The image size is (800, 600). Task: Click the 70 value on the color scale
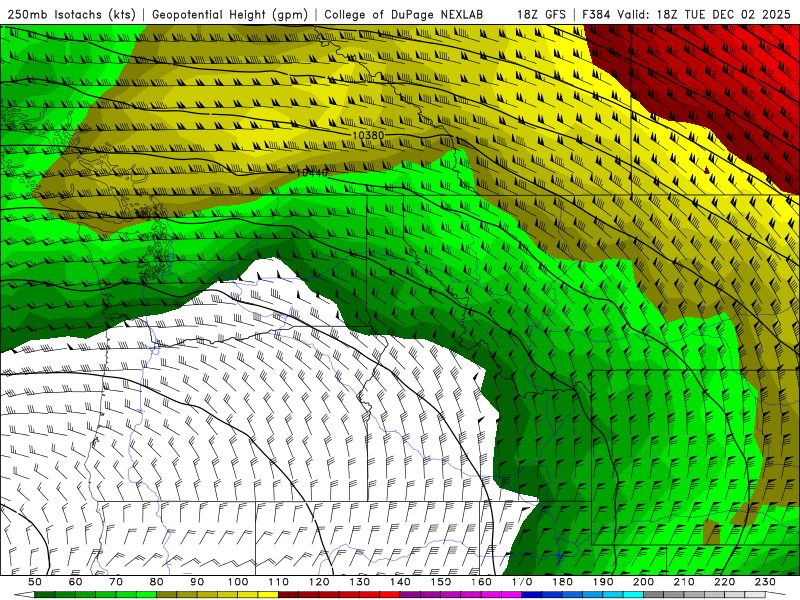[x=116, y=582]
